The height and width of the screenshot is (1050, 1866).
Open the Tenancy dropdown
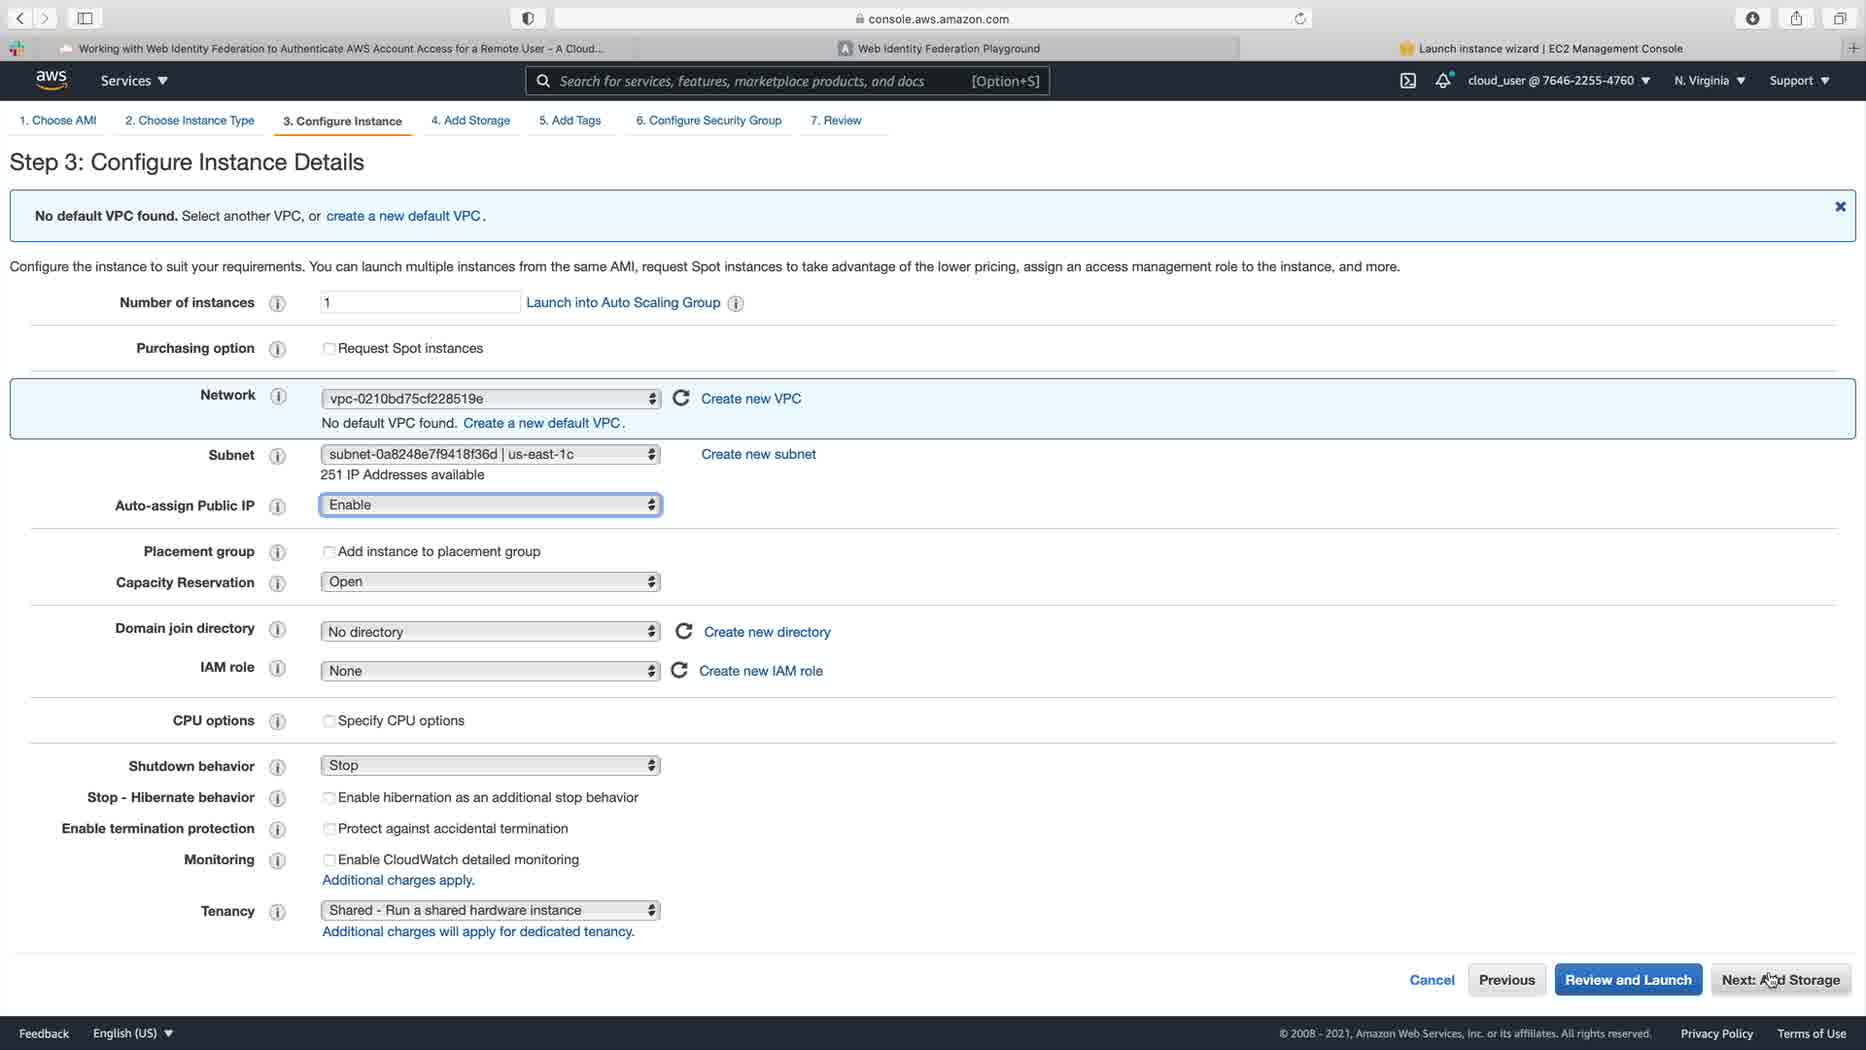tap(490, 910)
